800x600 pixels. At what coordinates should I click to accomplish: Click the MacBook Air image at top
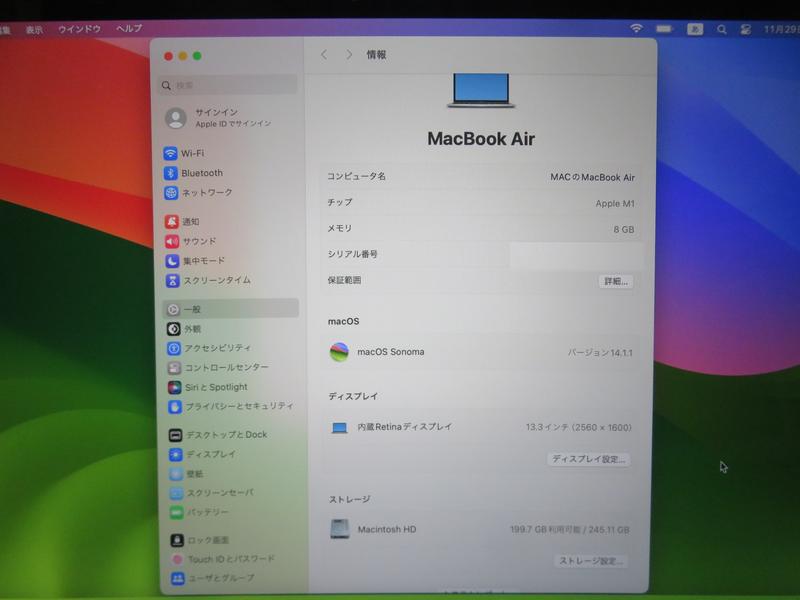(x=481, y=90)
